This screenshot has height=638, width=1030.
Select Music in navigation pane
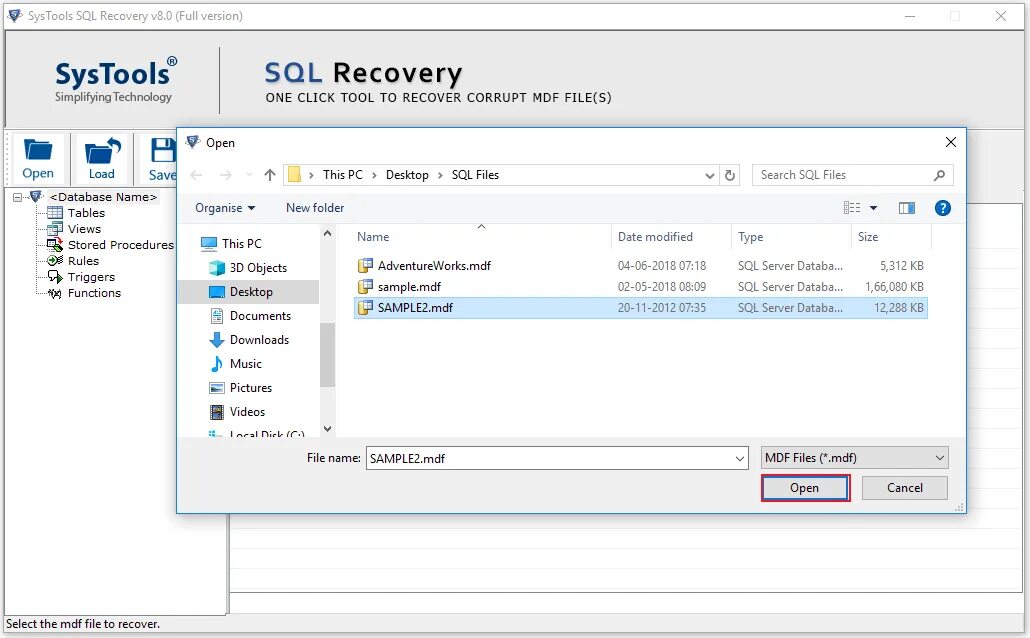pyautogui.click(x=245, y=364)
